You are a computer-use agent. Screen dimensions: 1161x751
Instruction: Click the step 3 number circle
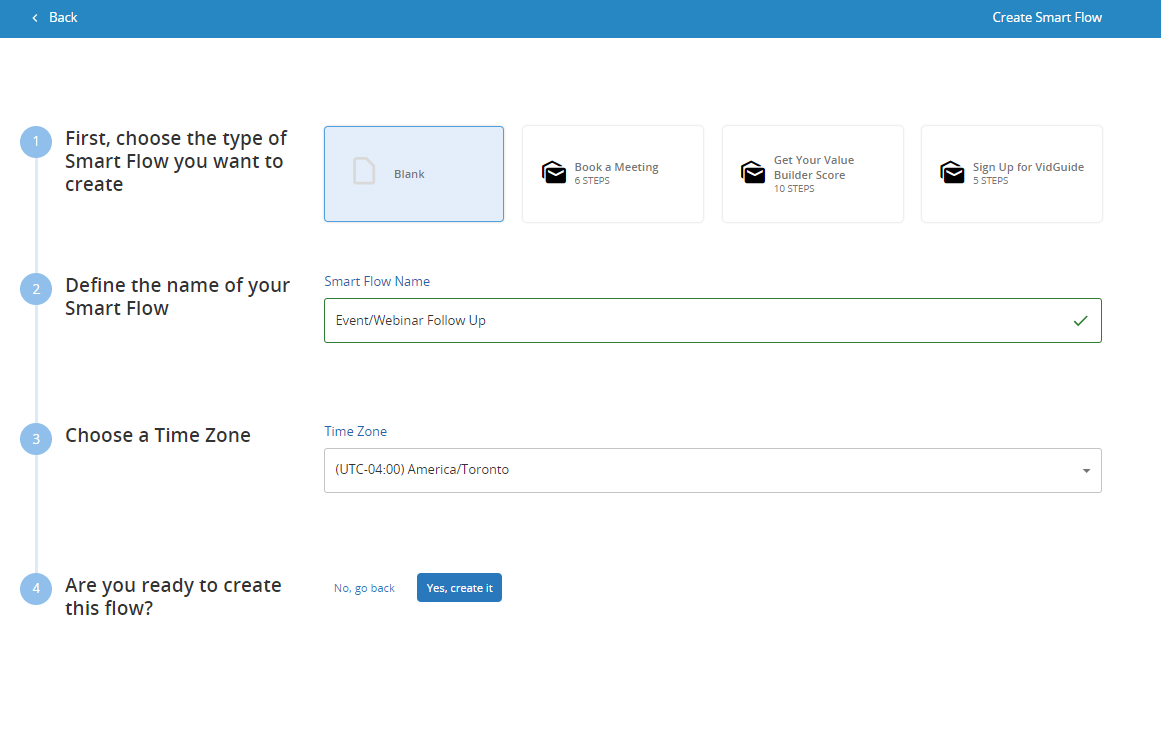[x=36, y=438]
